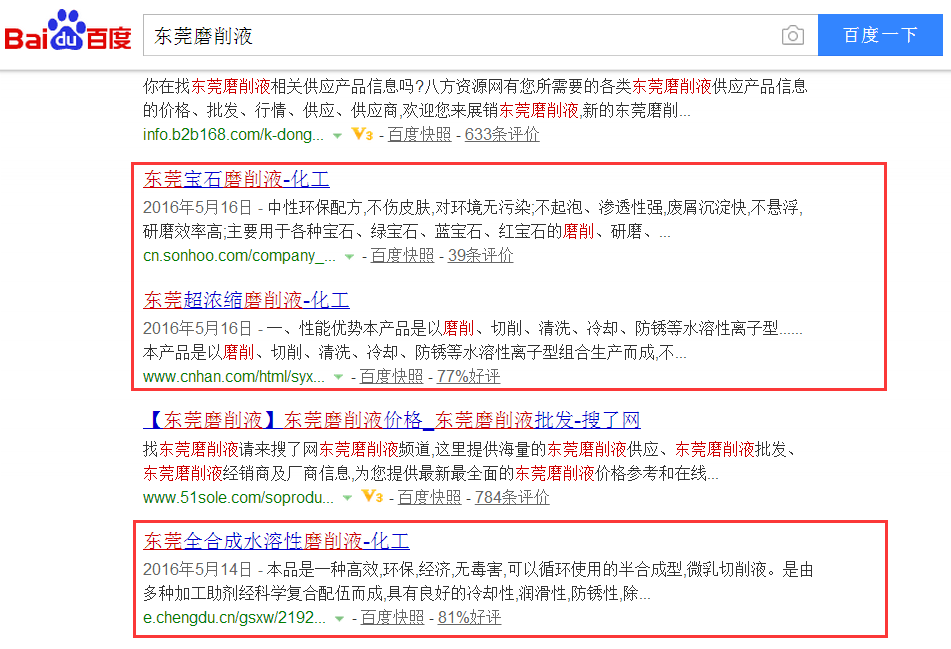The height and width of the screenshot is (649, 951).
Task: Click the cn.sonhoo.com/company_... URL
Action: [x=240, y=256]
